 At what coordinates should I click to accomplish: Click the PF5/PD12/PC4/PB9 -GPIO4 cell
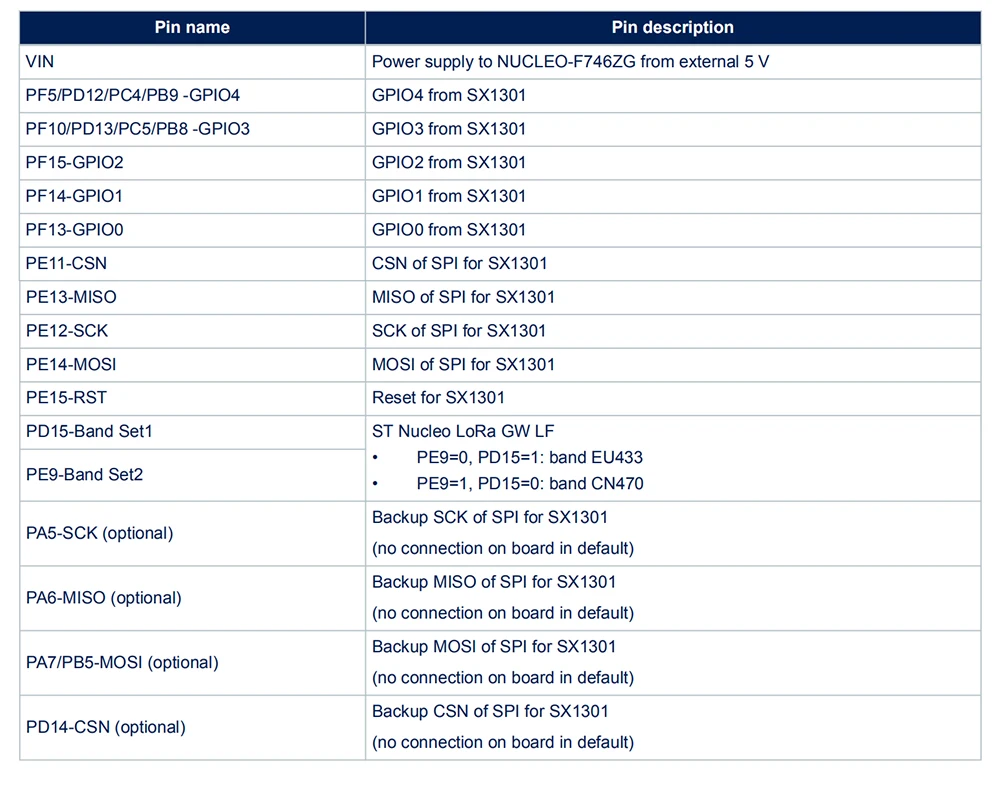point(133,95)
